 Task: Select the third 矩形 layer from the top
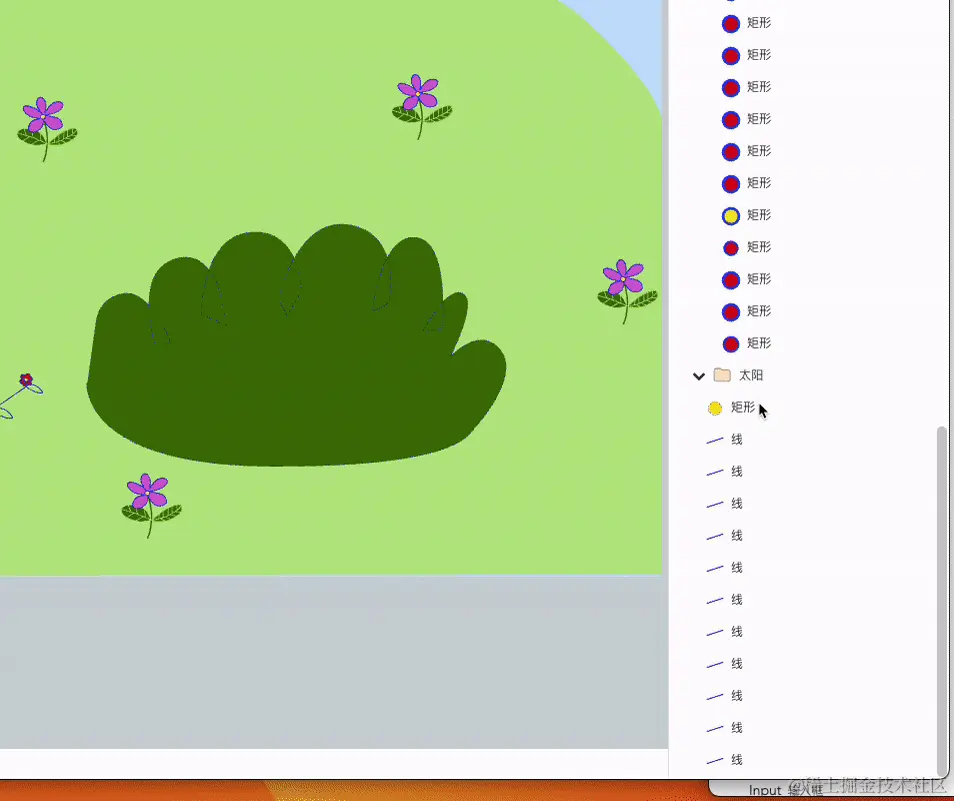coord(757,87)
